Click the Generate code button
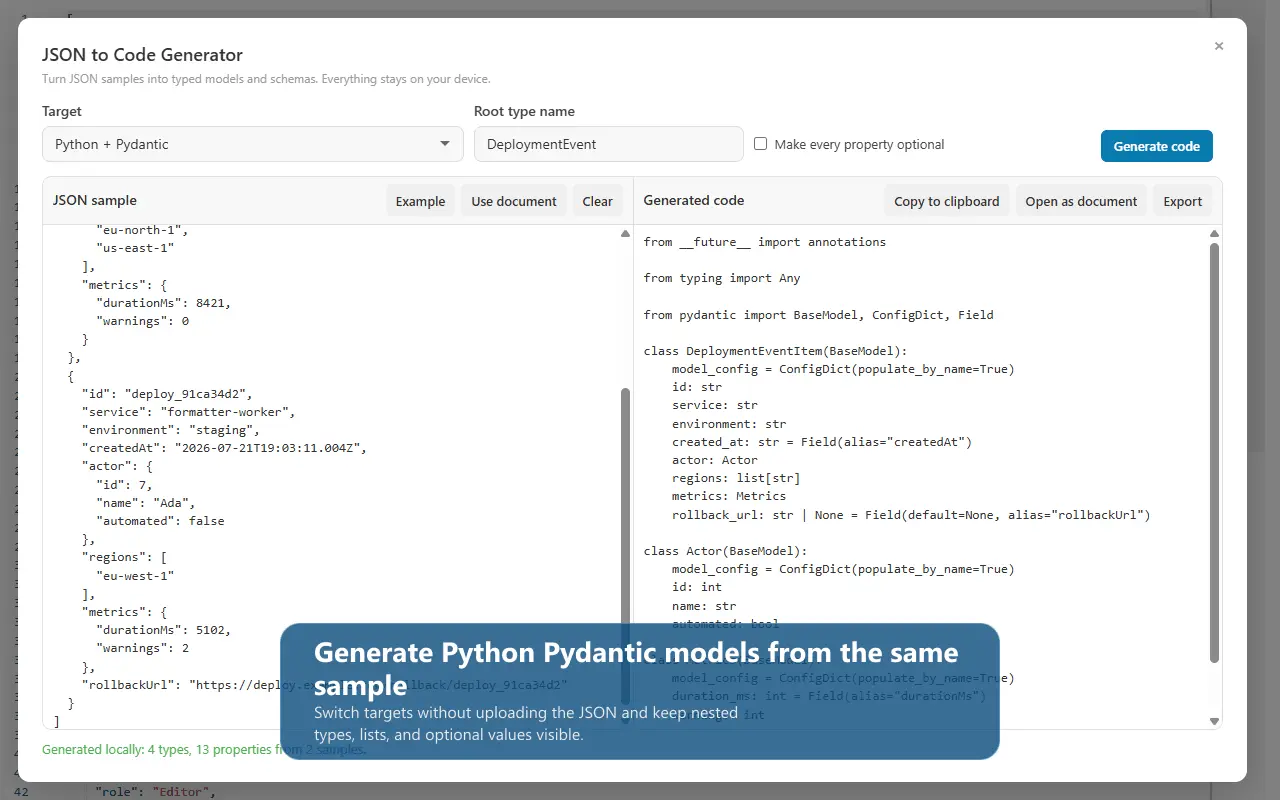 click(x=1157, y=146)
